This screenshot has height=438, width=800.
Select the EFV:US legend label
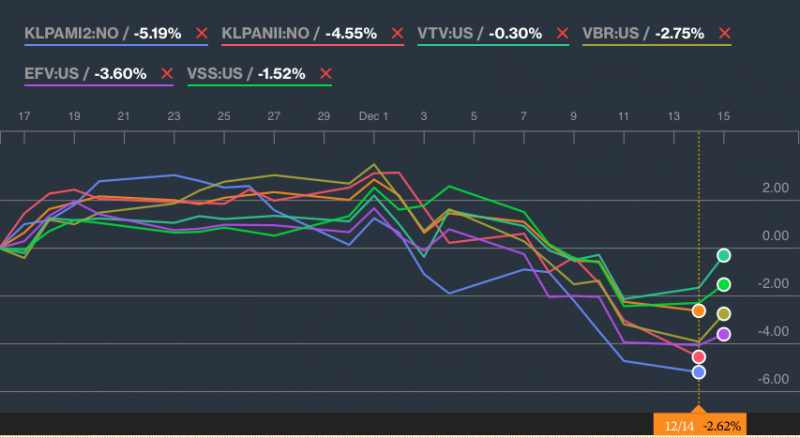click(52, 74)
